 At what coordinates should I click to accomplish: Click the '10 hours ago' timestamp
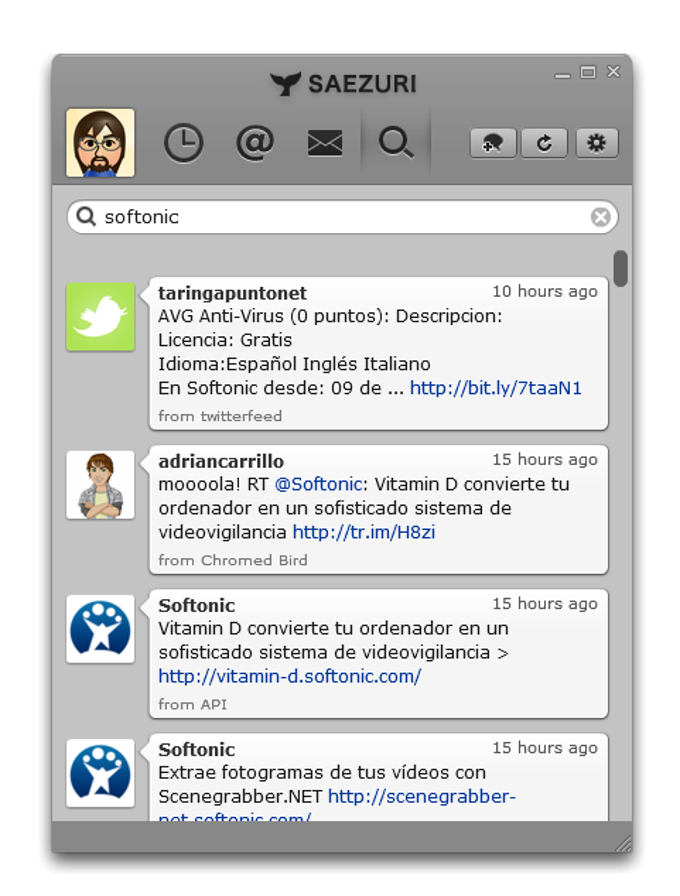tap(545, 291)
